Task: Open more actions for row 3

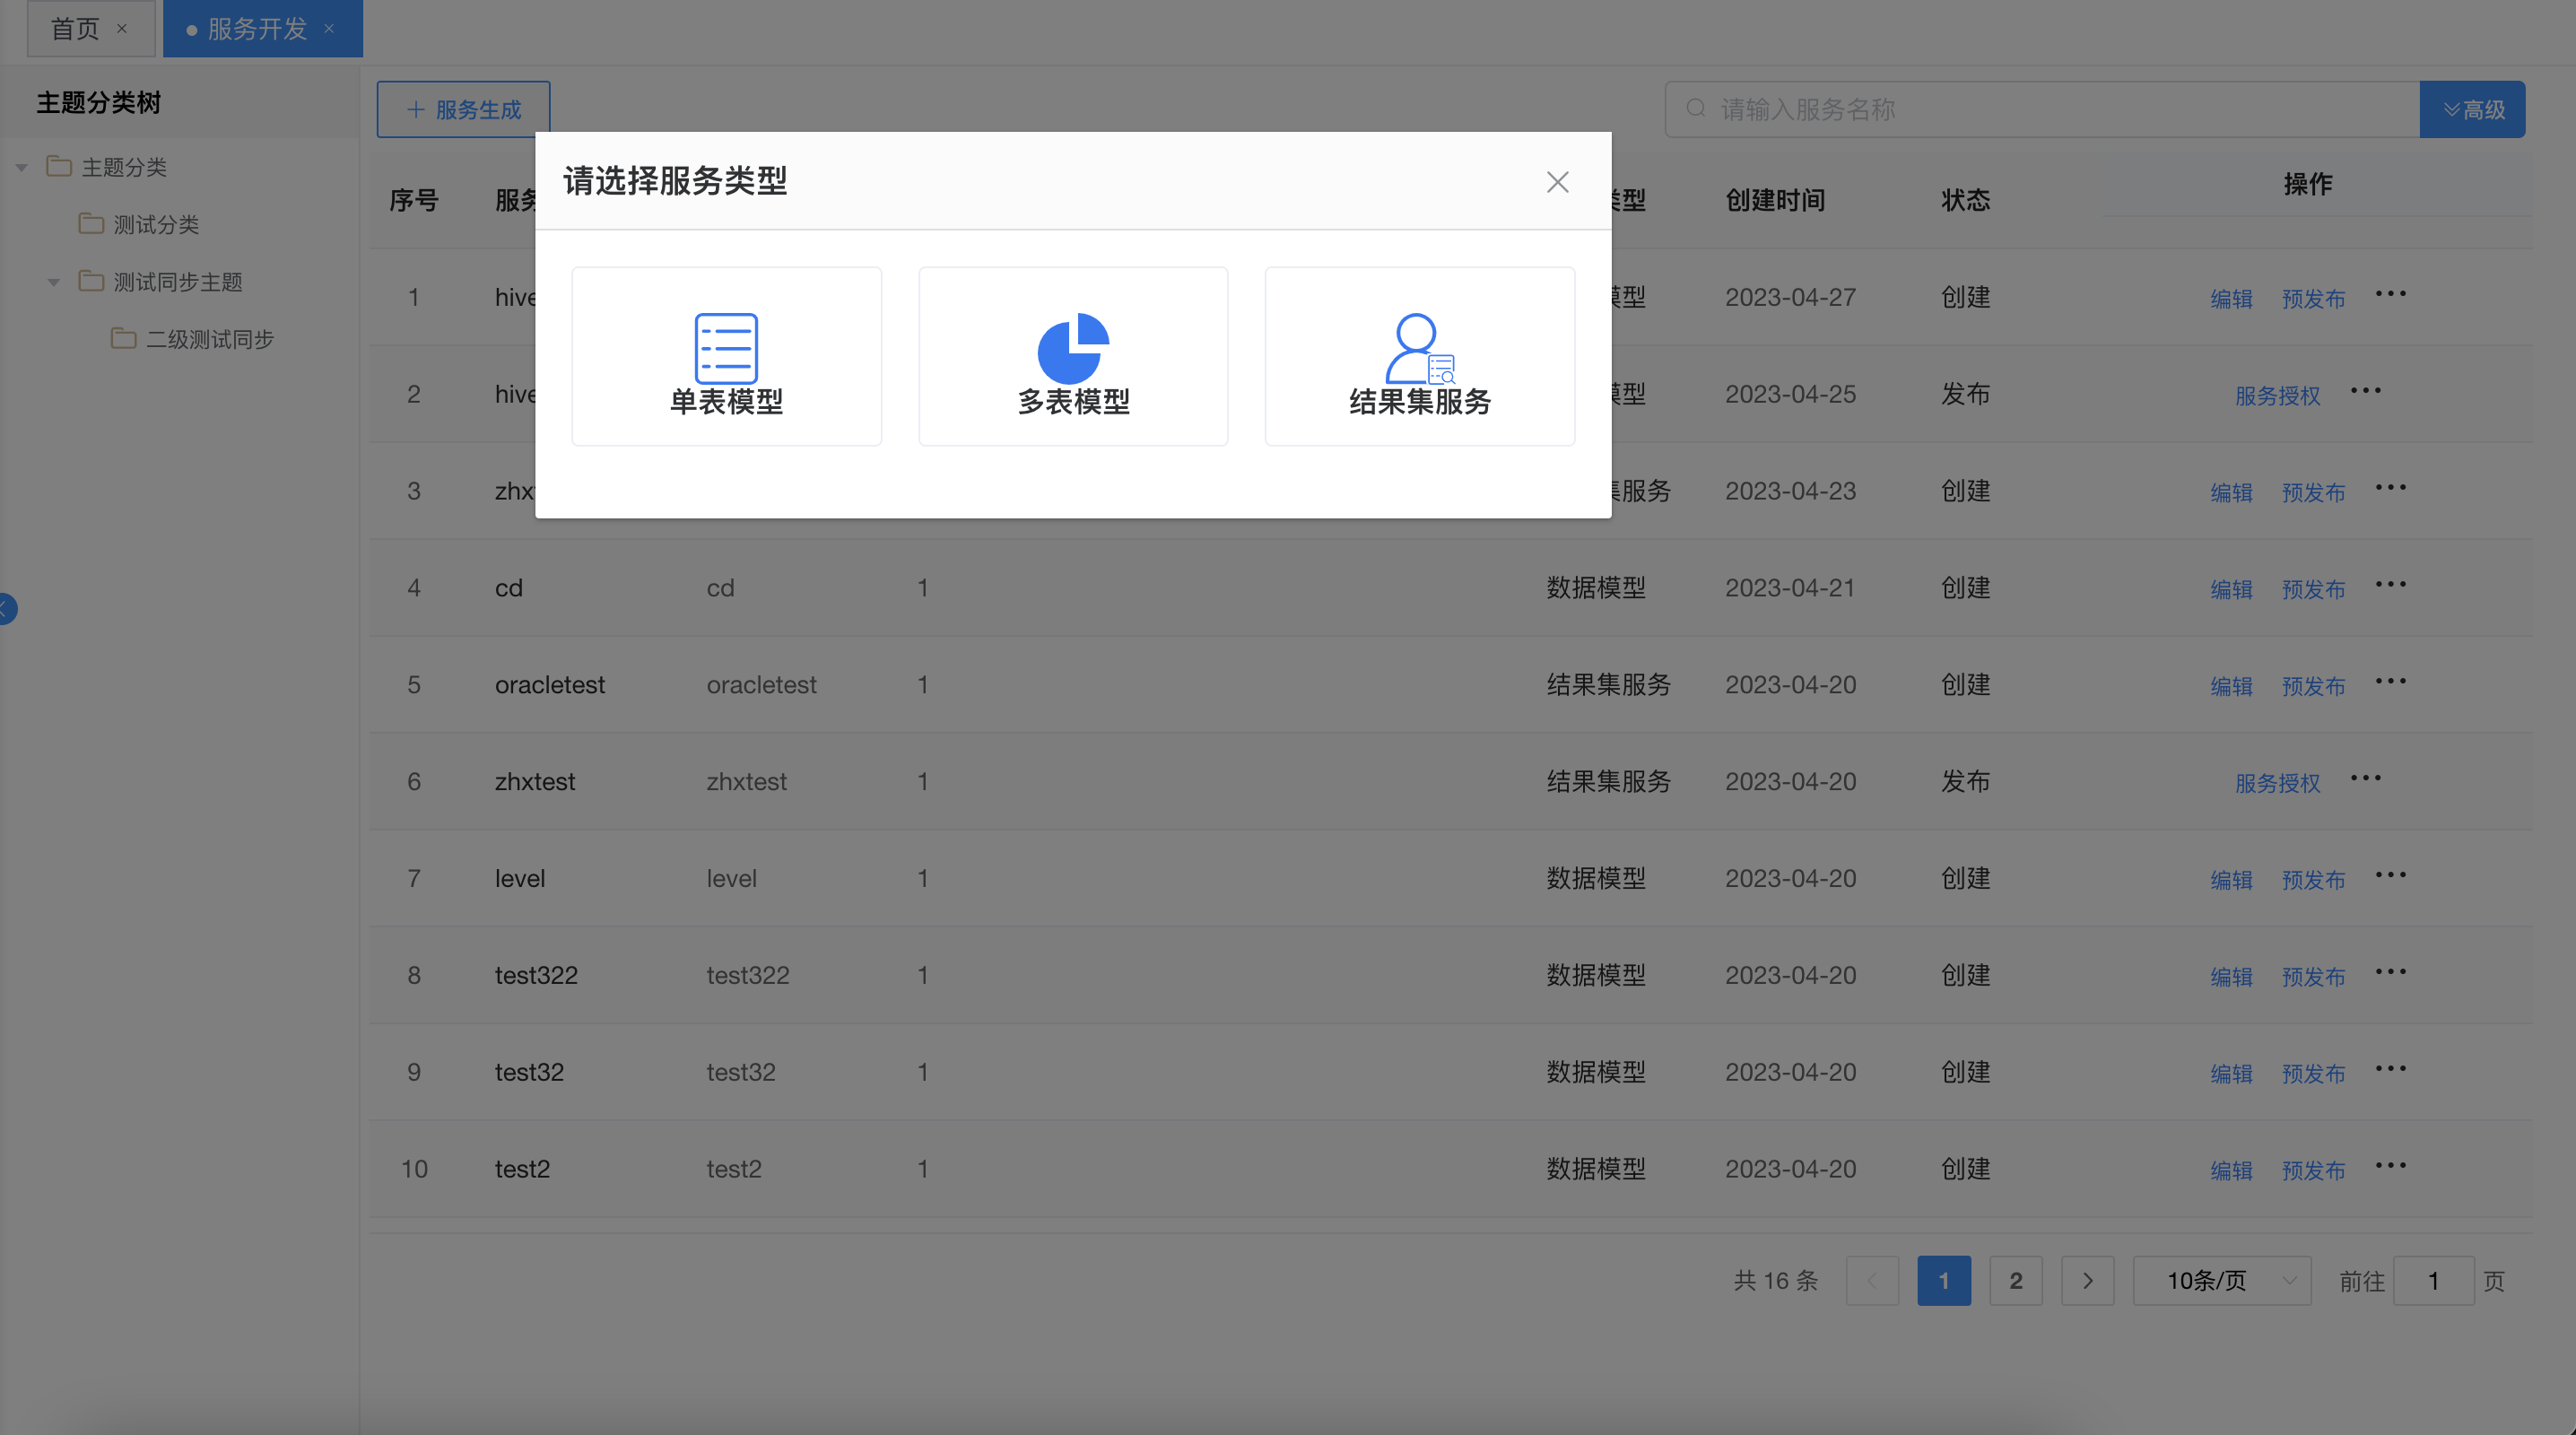Action: pyautogui.click(x=2391, y=488)
